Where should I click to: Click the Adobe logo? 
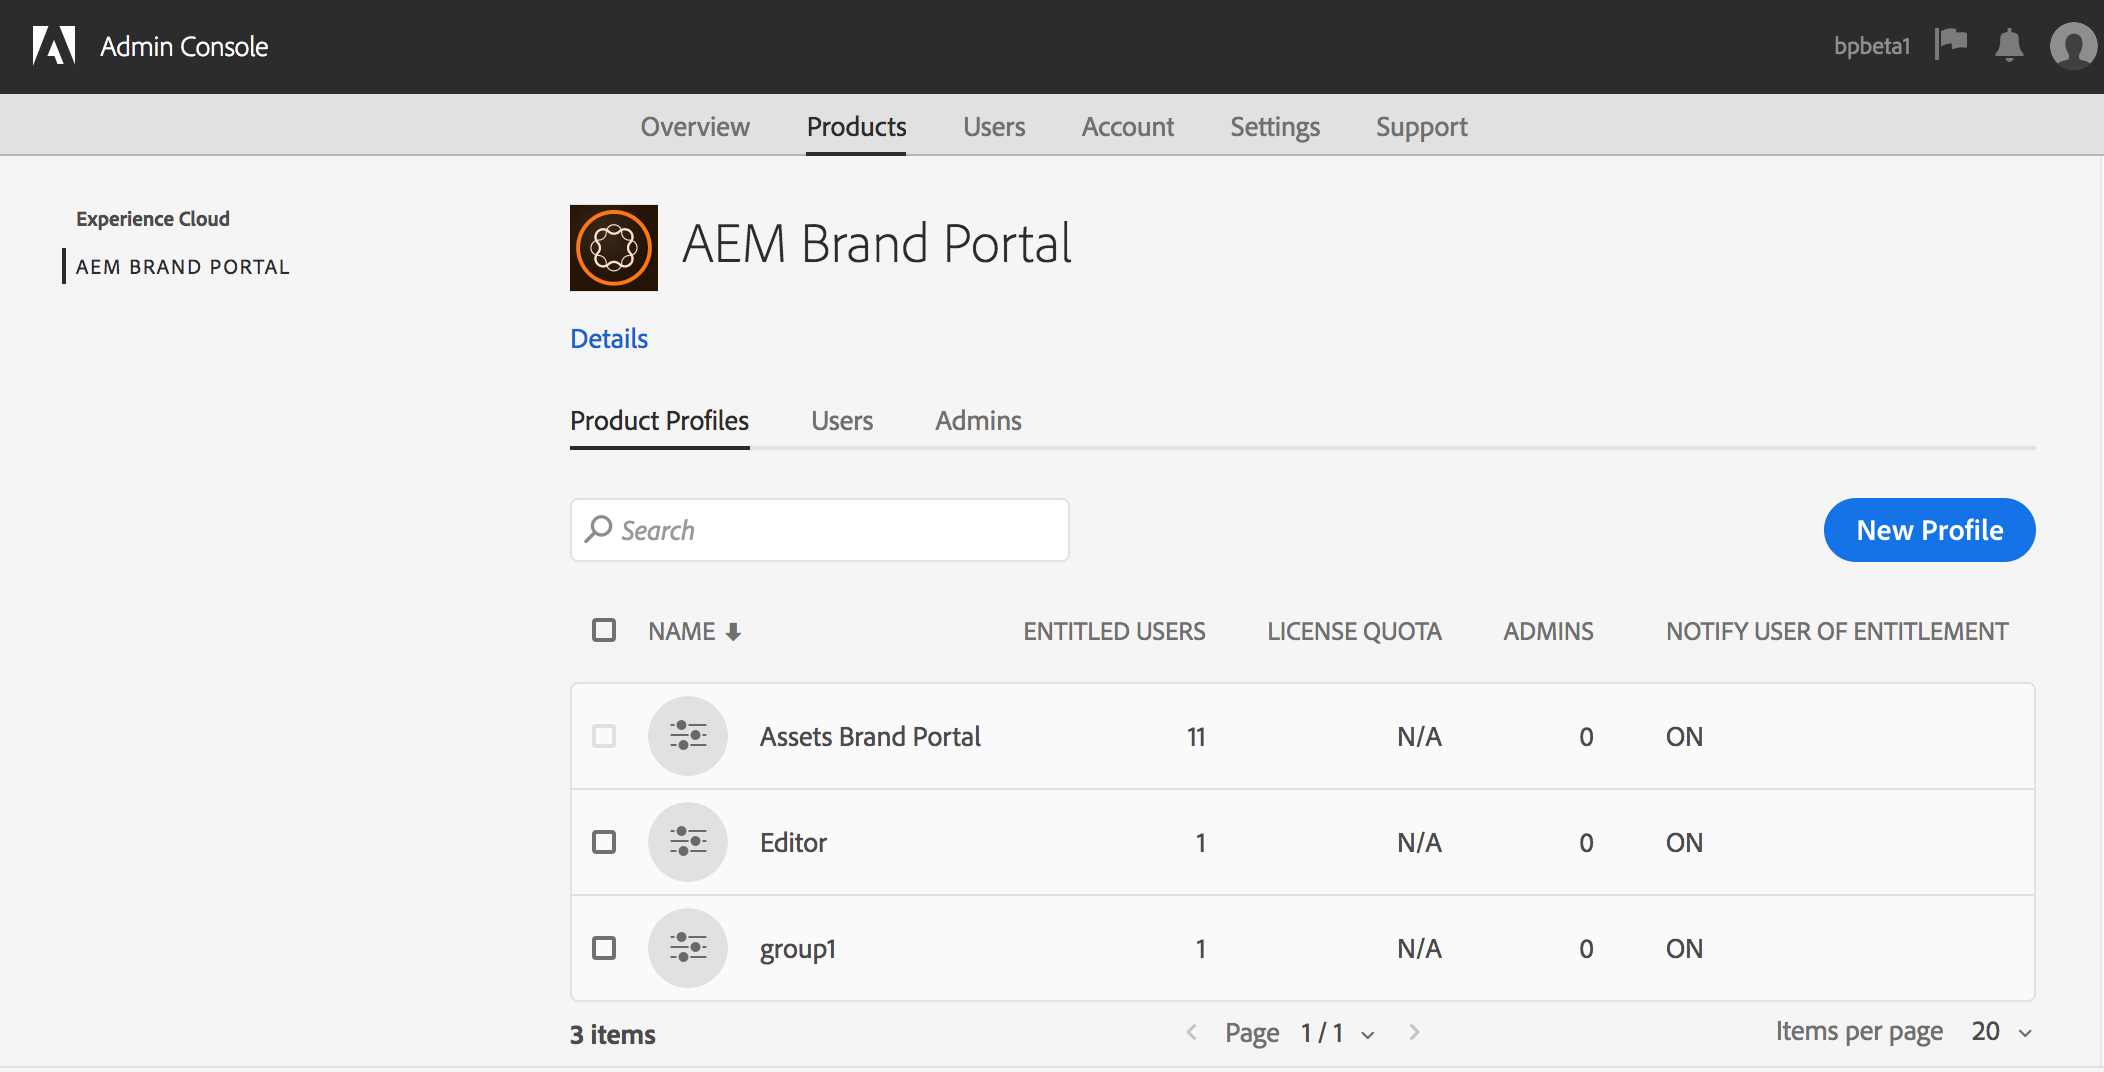point(54,45)
